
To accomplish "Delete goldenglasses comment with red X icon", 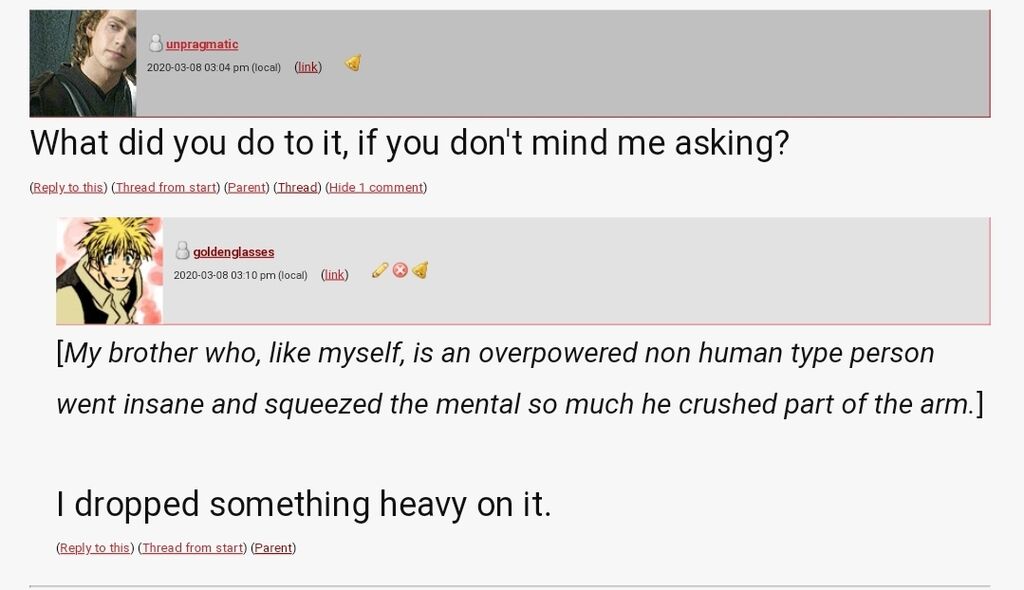I will coord(400,270).
